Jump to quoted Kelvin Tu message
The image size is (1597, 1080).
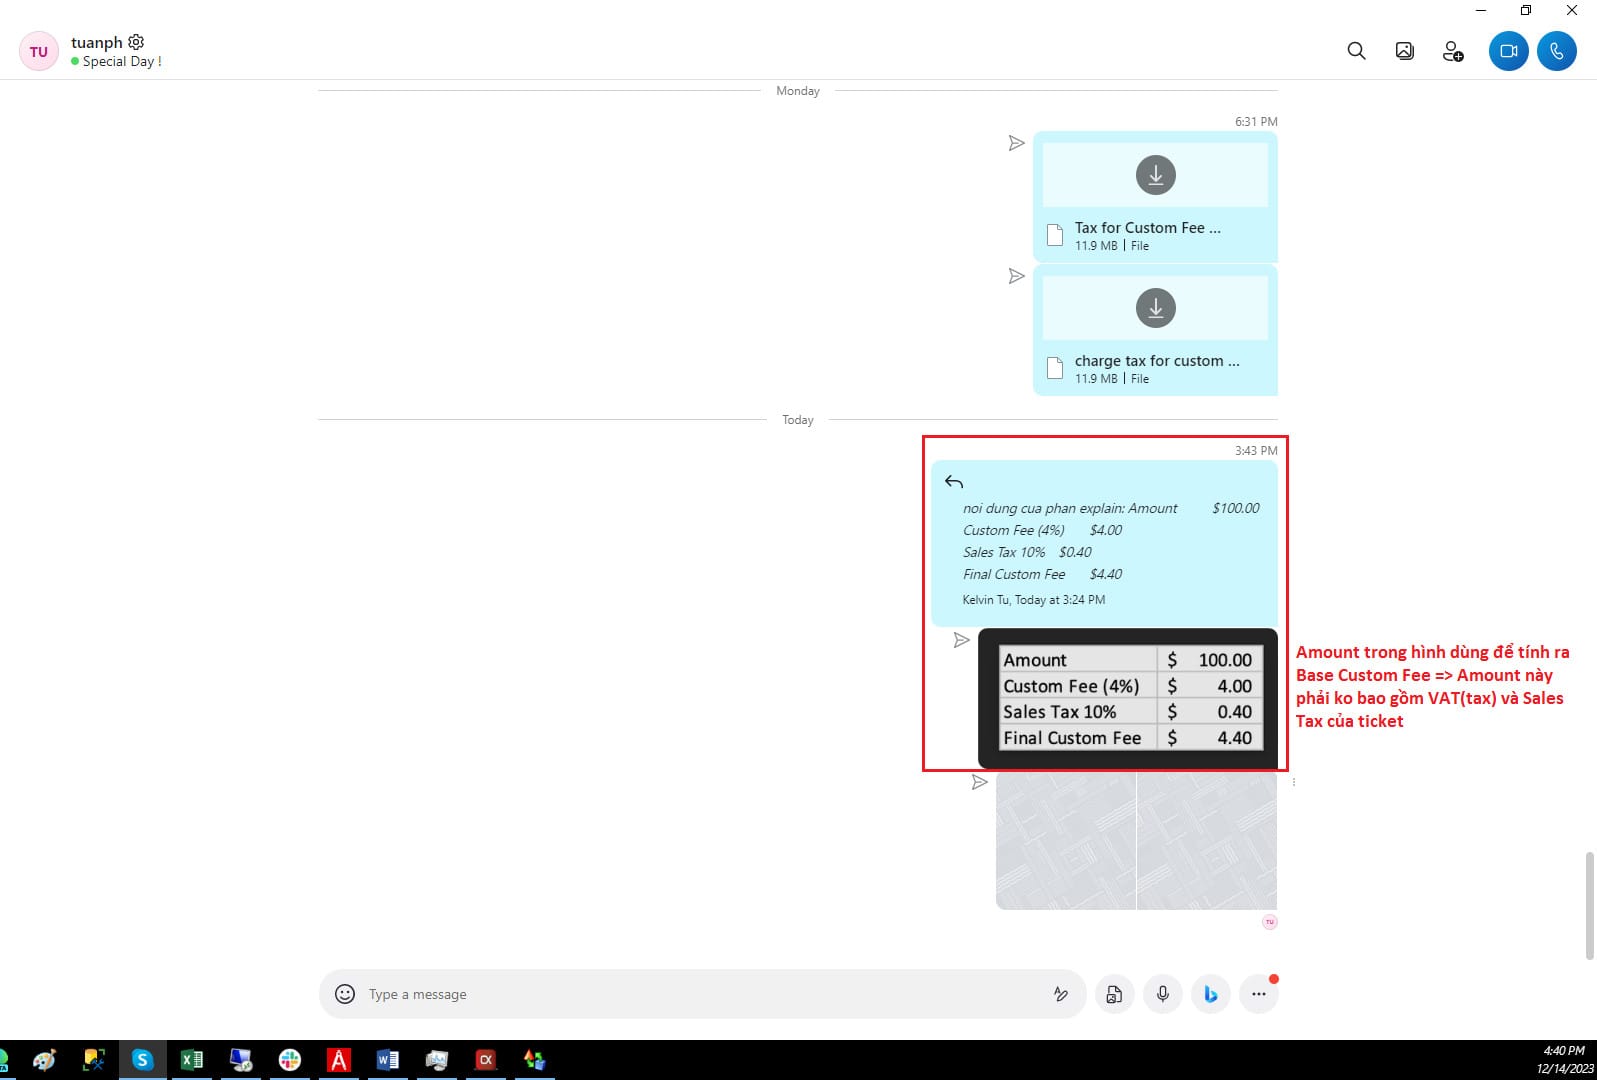click(1104, 543)
